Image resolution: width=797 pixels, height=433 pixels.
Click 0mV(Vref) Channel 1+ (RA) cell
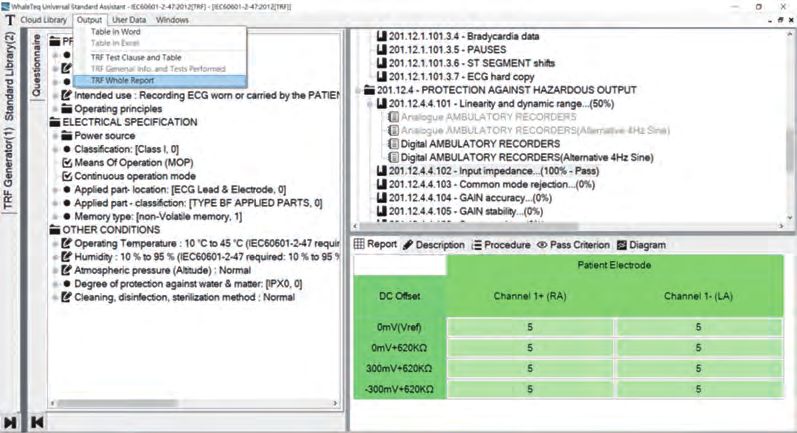click(530, 327)
